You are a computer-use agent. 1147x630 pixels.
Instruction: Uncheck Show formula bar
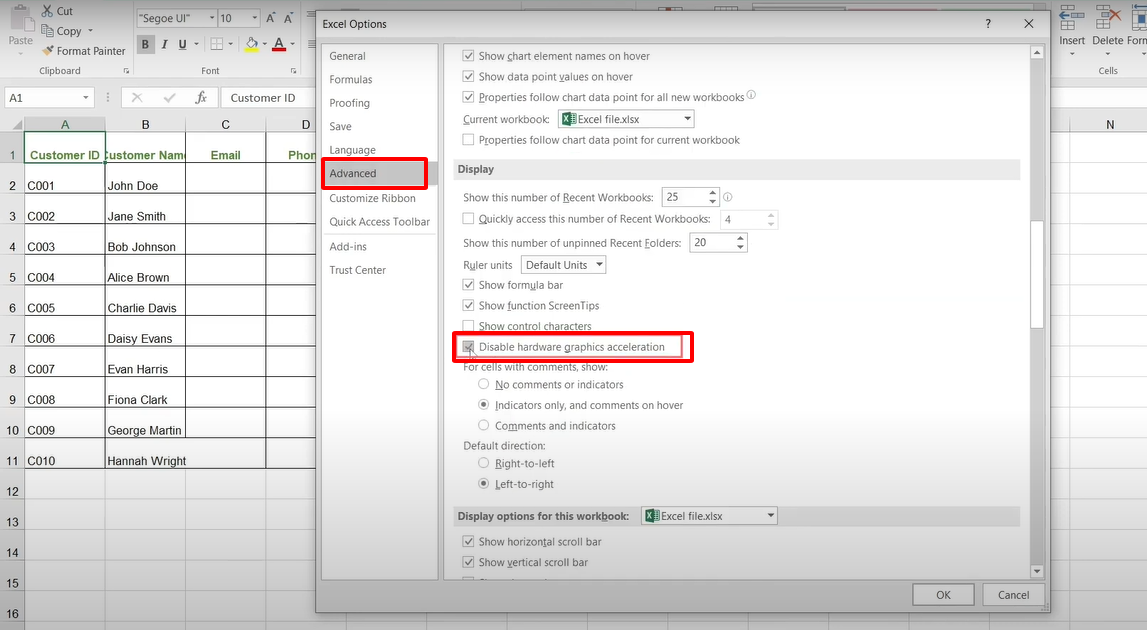(468, 284)
